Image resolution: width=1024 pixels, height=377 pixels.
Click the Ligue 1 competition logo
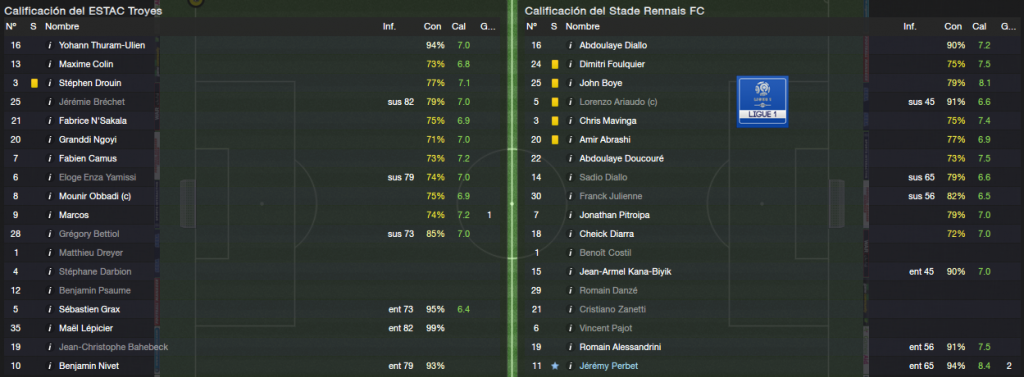[x=762, y=101]
